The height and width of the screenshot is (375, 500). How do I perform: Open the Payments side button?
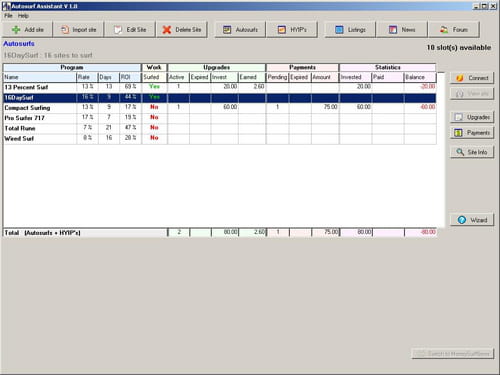[x=472, y=133]
